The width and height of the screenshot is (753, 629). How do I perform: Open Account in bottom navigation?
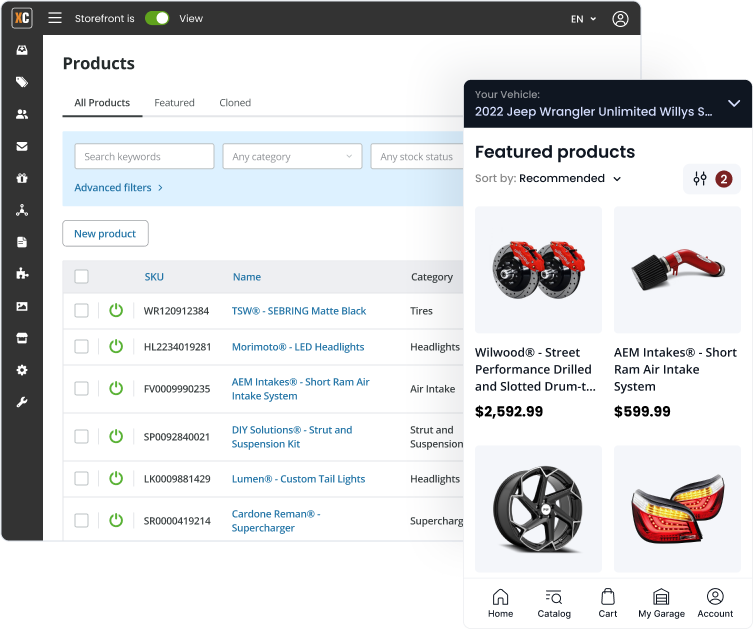pyautogui.click(x=715, y=604)
